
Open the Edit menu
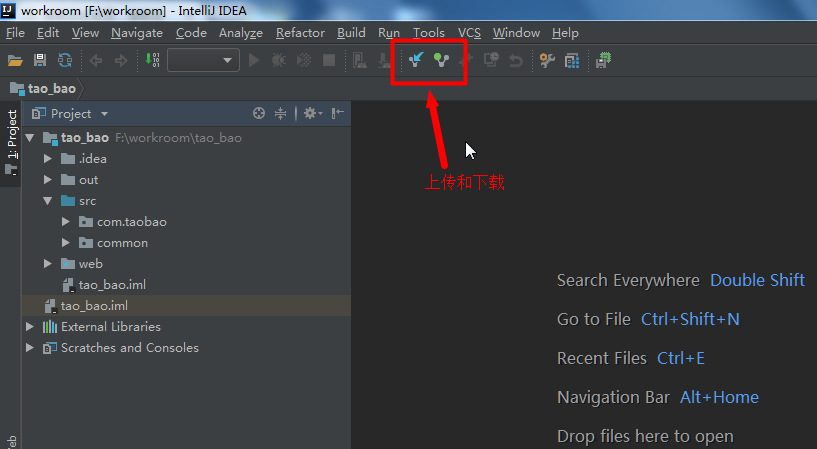(48, 33)
